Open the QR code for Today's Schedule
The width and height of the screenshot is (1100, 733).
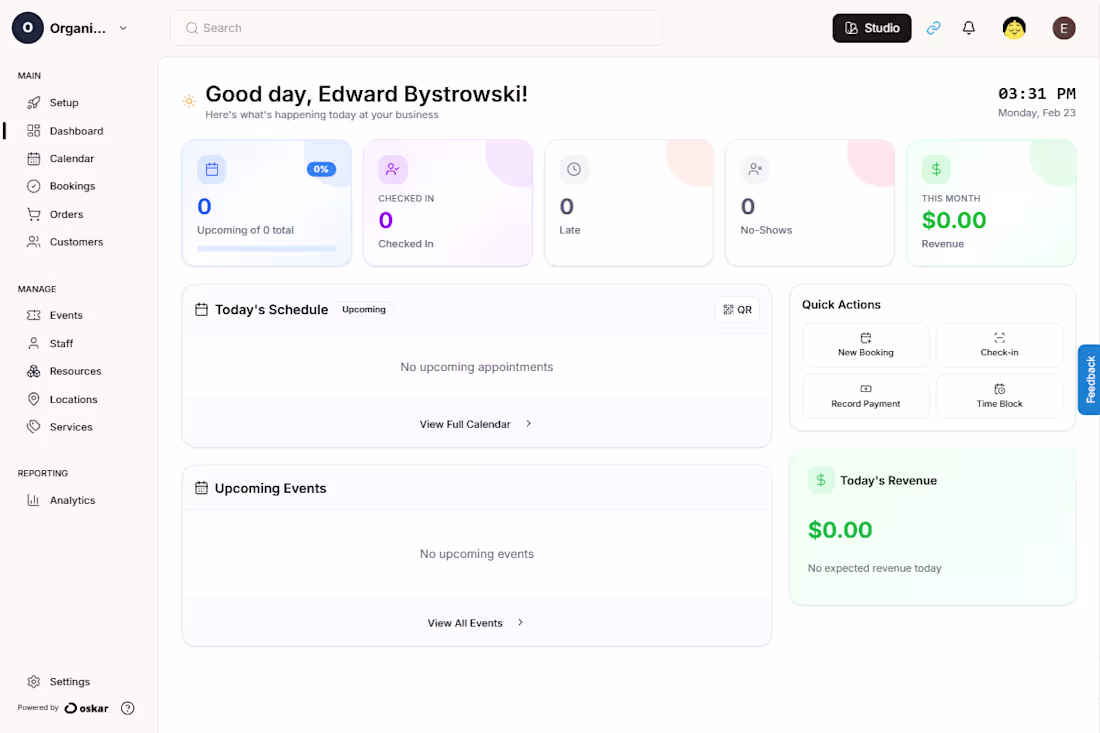(x=737, y=309)
